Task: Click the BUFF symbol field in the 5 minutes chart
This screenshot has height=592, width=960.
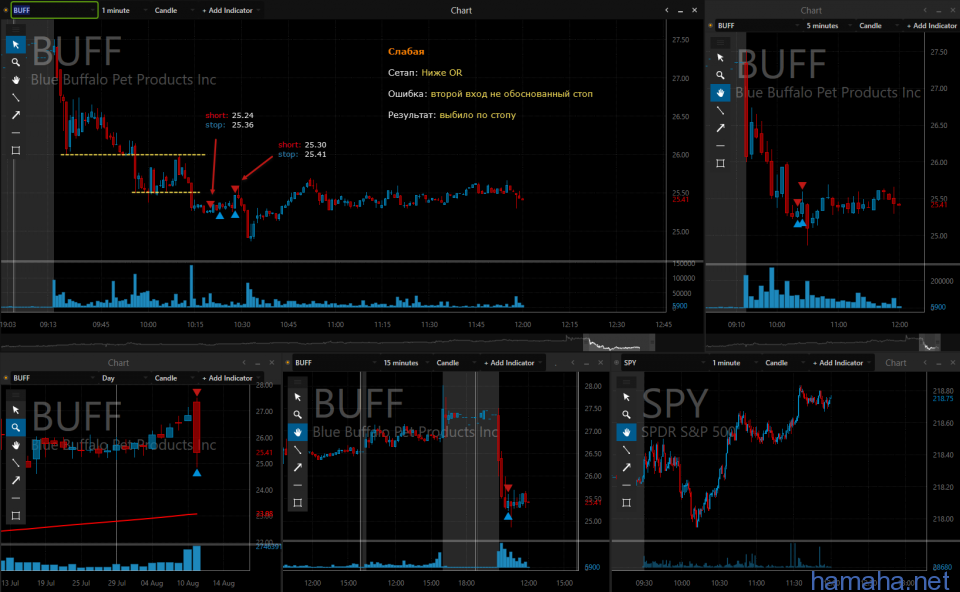Action: [759, 26]
